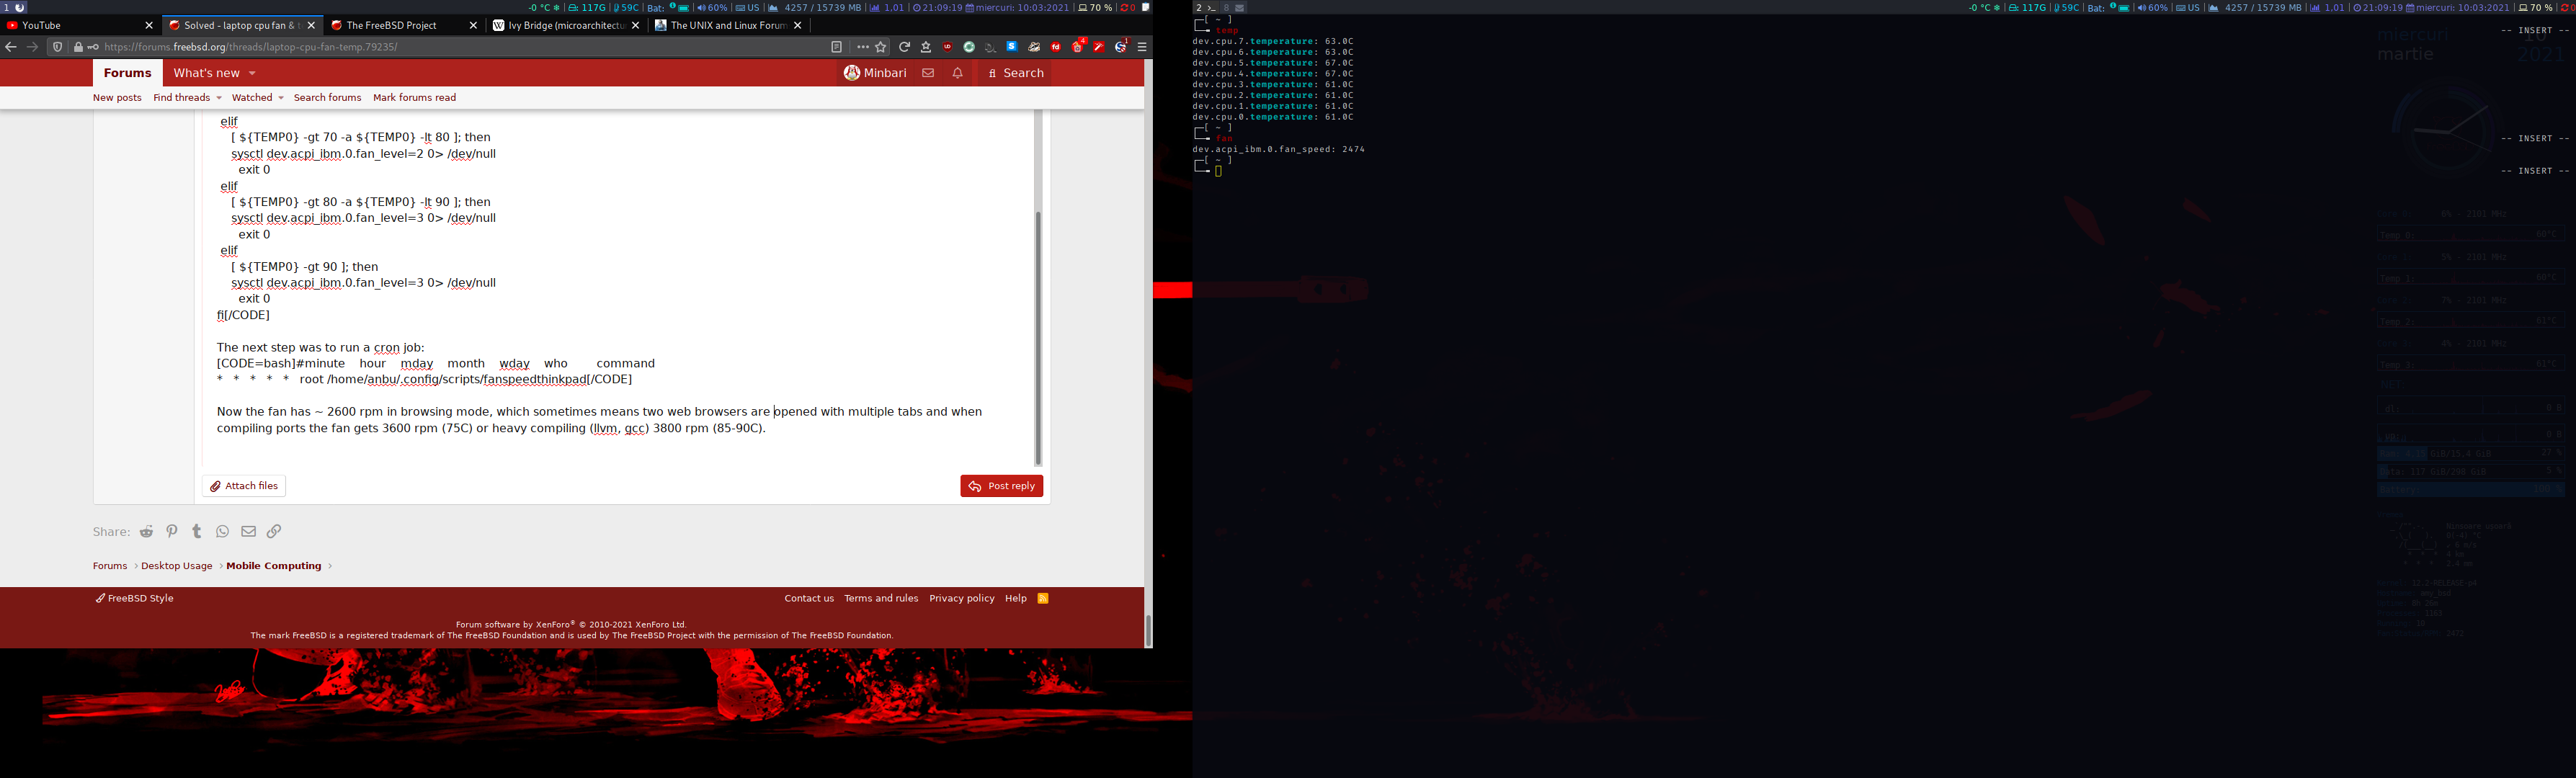
Task: Close the YouTube tab
Action: click(149, 26)
